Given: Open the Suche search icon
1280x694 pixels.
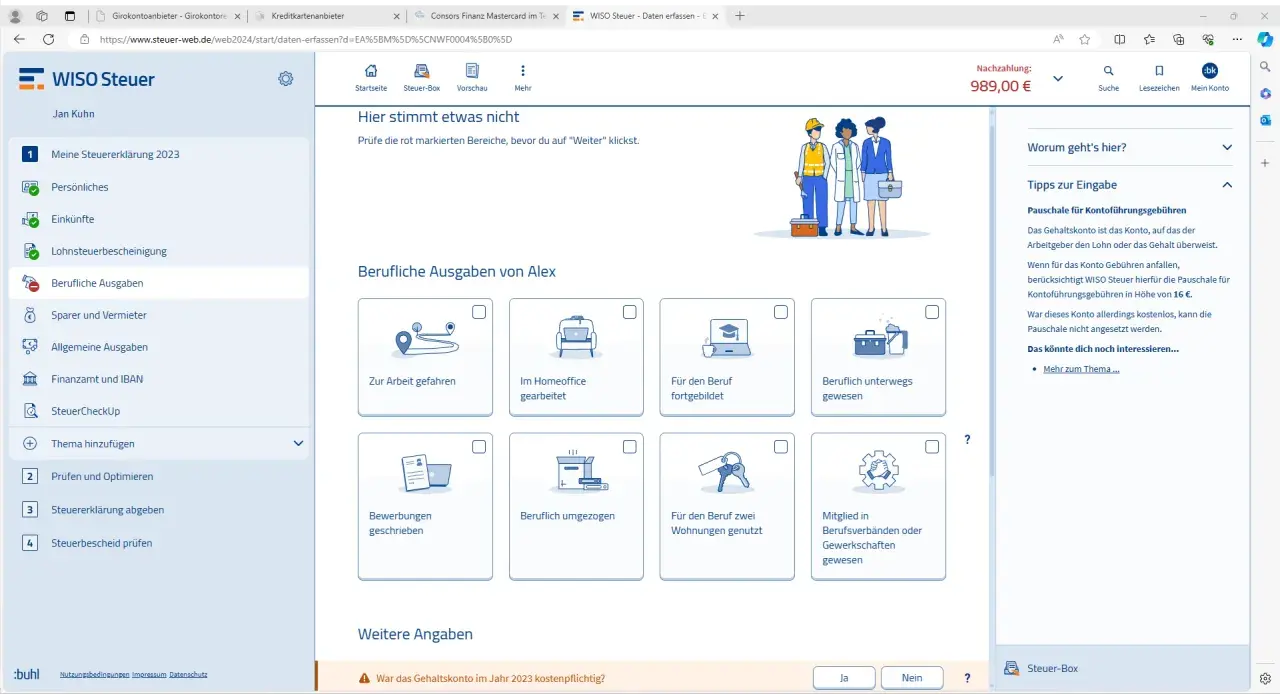Looking at the screenshot, I should pyautogui.click(x=1108, y=71).
